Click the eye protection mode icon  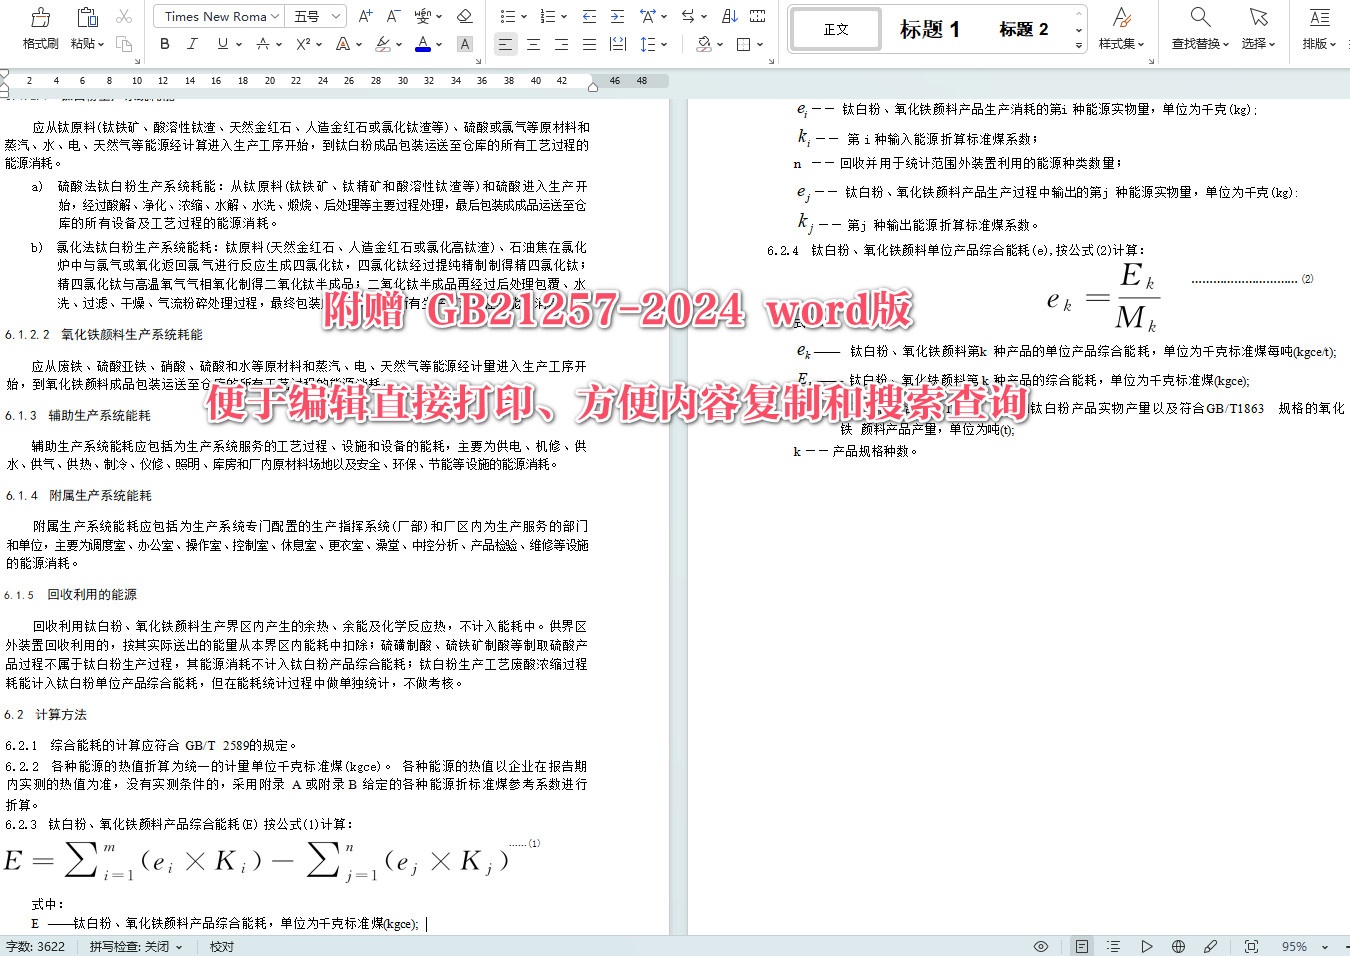pos(1040,946)
